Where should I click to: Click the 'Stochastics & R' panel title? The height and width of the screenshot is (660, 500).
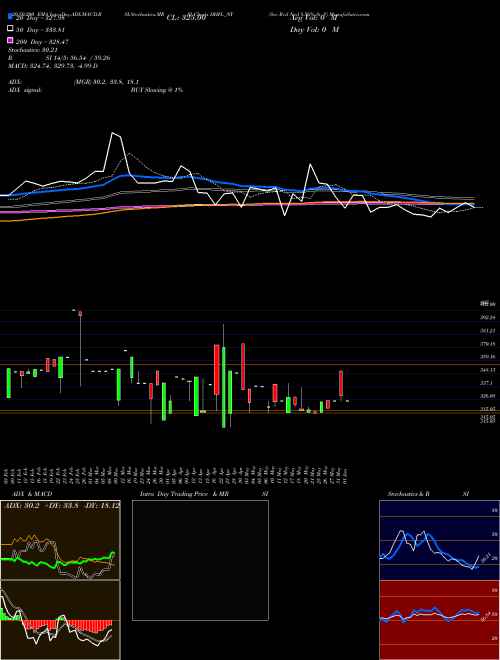point(408,494)
